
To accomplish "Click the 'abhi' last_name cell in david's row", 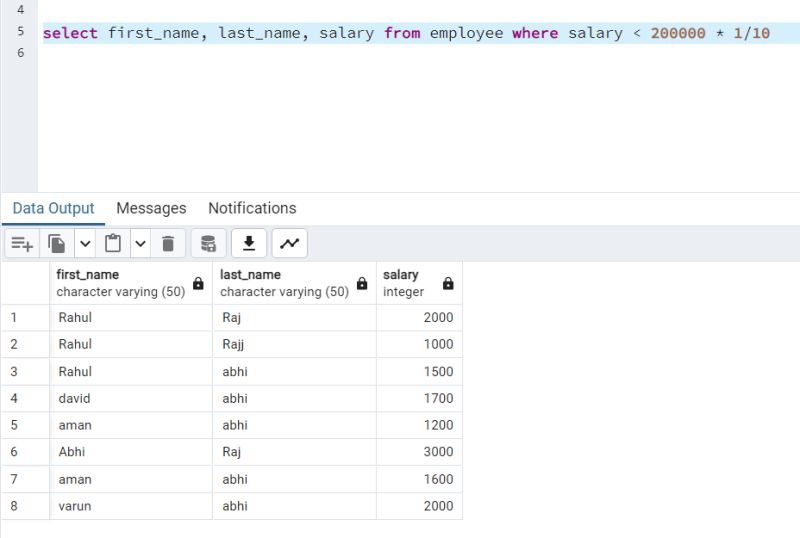I will pos(294,399).
